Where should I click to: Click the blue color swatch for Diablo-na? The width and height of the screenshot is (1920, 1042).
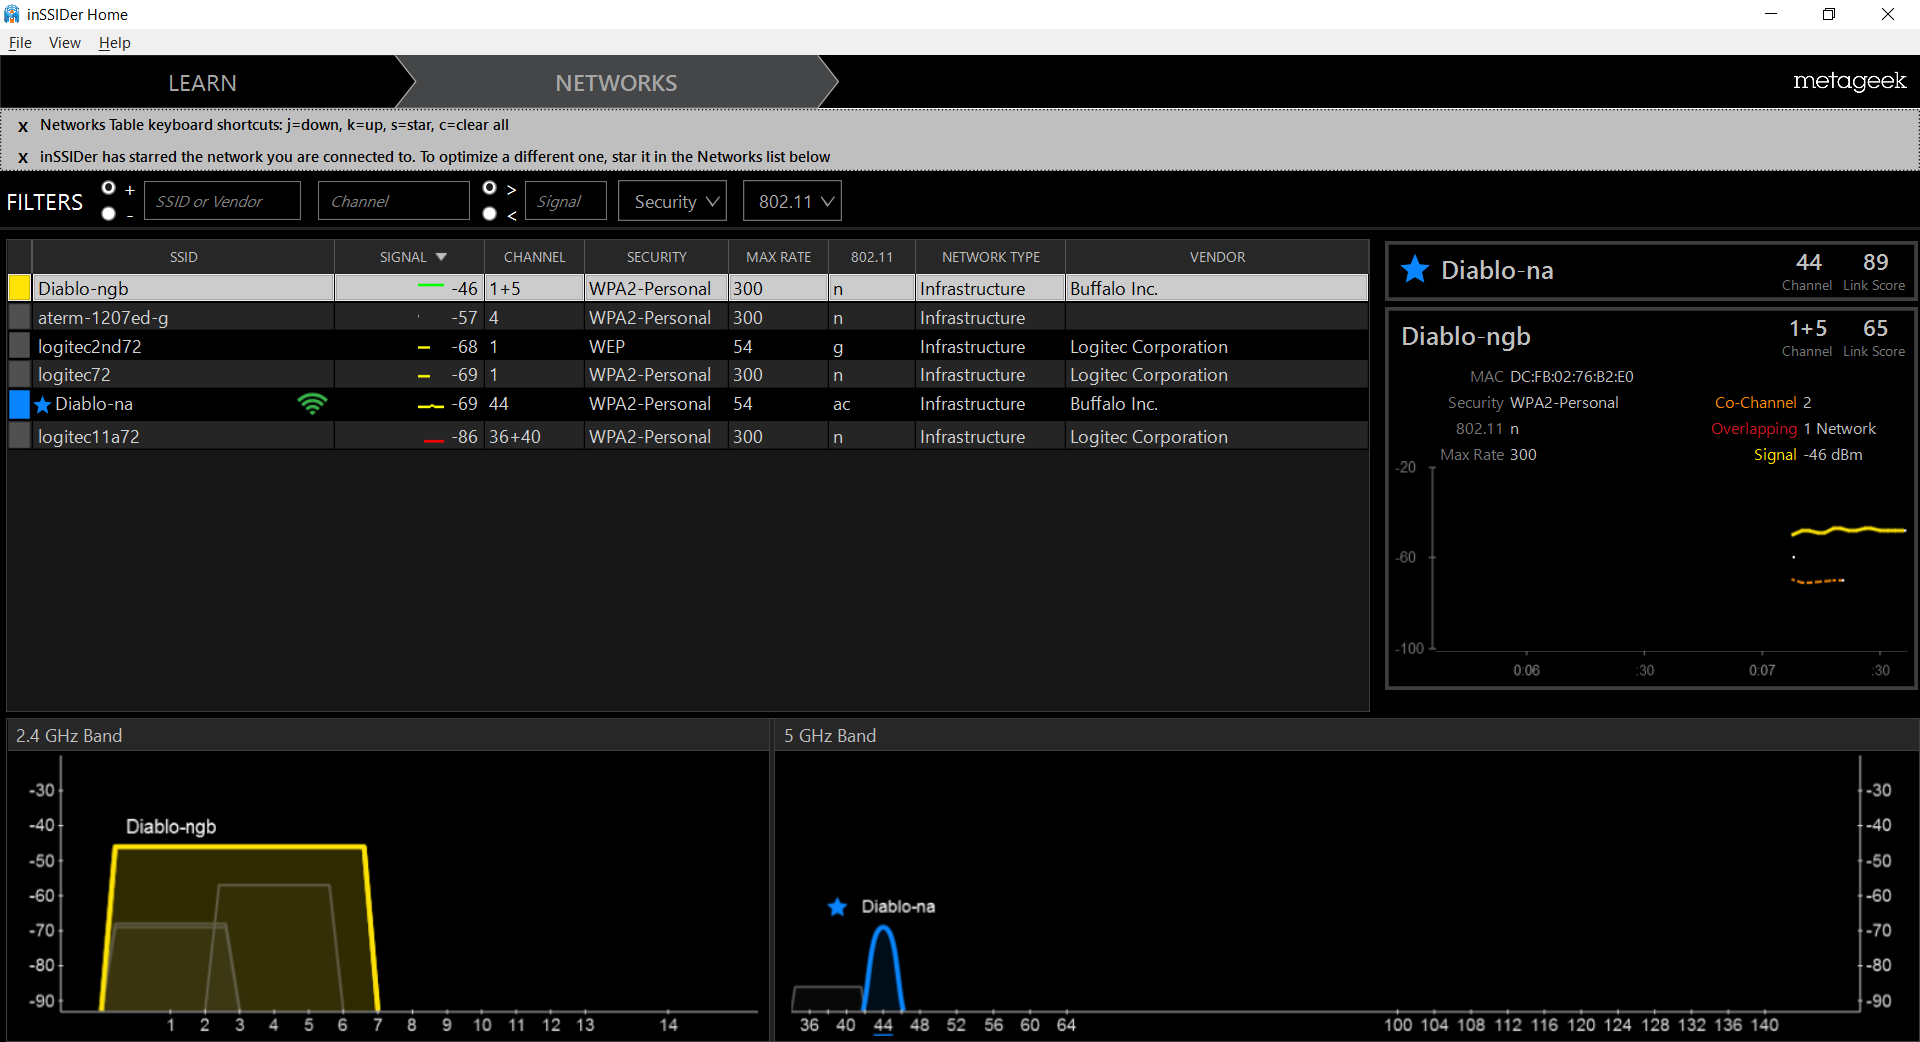tap(20, 404)
